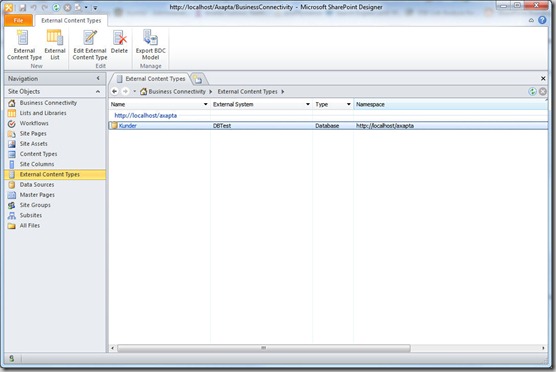Collapse the Site Objects section

point(98,91)
